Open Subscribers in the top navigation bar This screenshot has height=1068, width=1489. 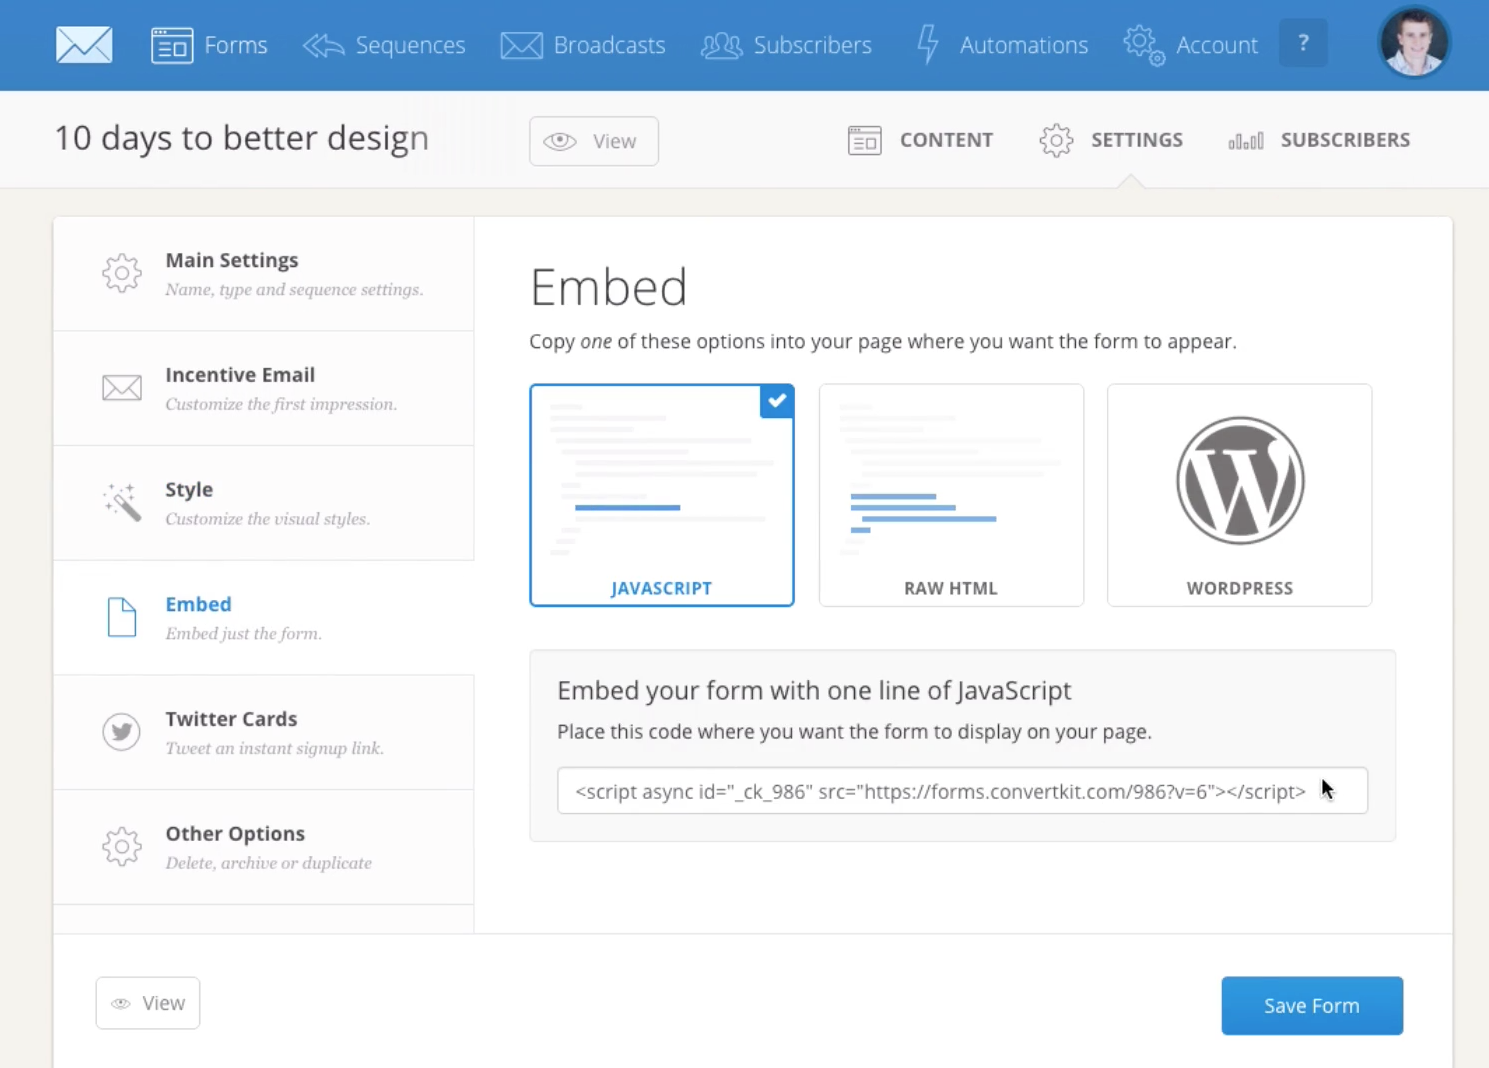(786, 45)
